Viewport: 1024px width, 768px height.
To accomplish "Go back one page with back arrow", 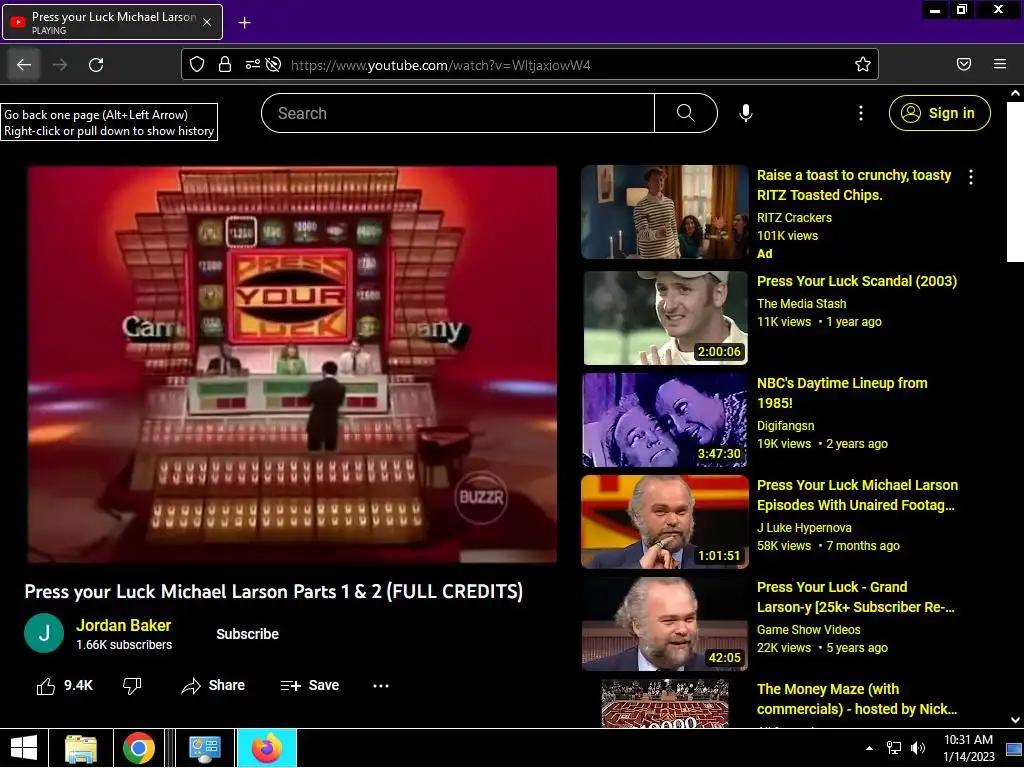I will 24,65.
